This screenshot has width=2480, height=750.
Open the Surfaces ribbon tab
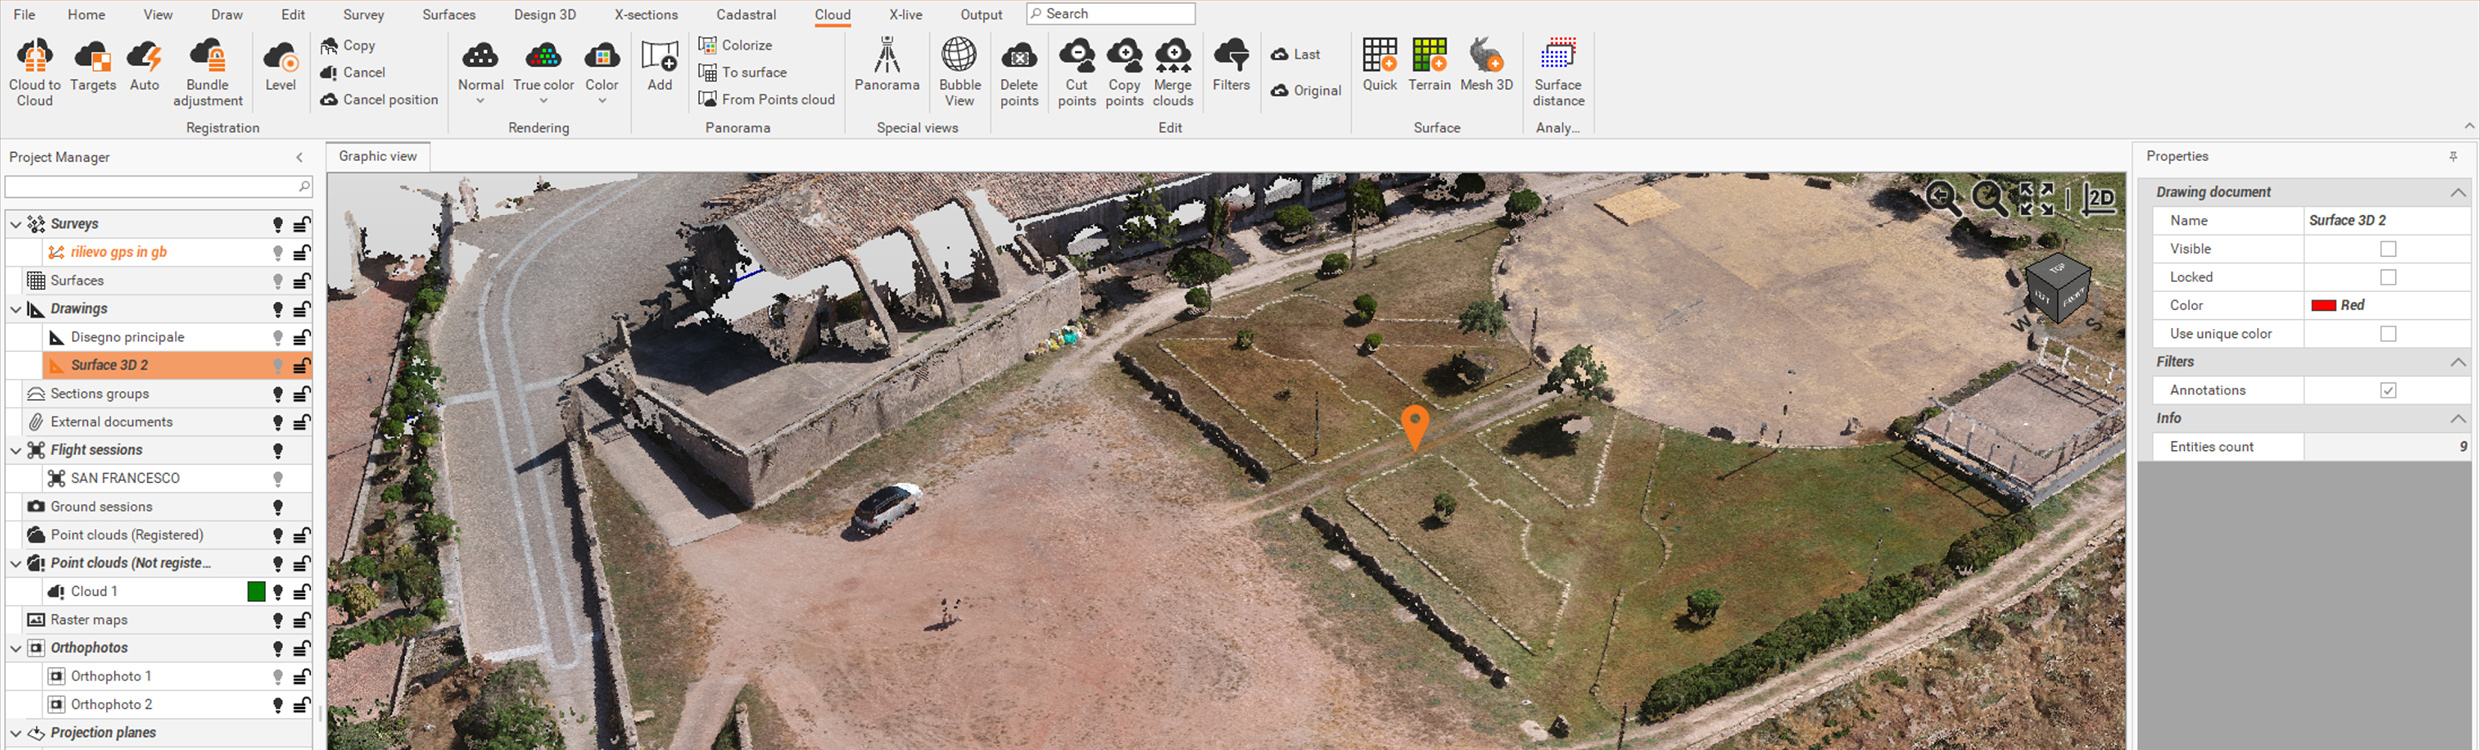pos(449,15)
